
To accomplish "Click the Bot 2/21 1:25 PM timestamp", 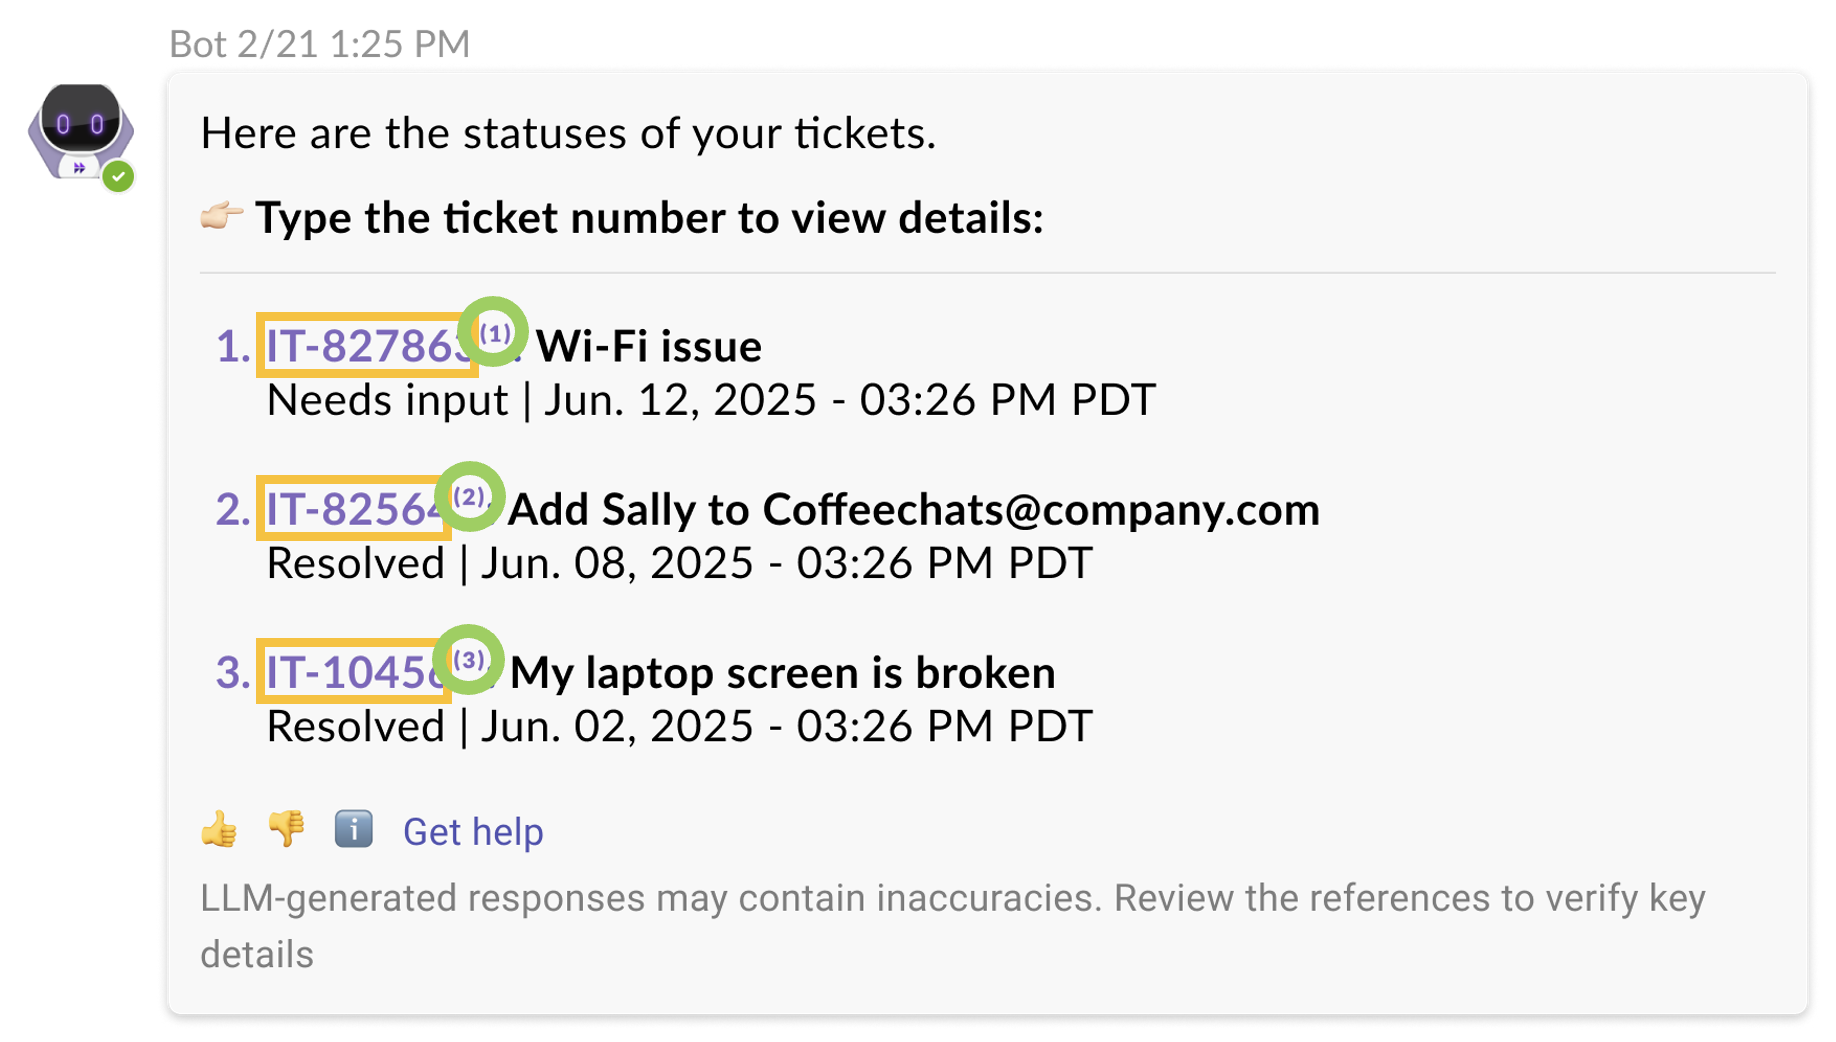I will 319,44.
